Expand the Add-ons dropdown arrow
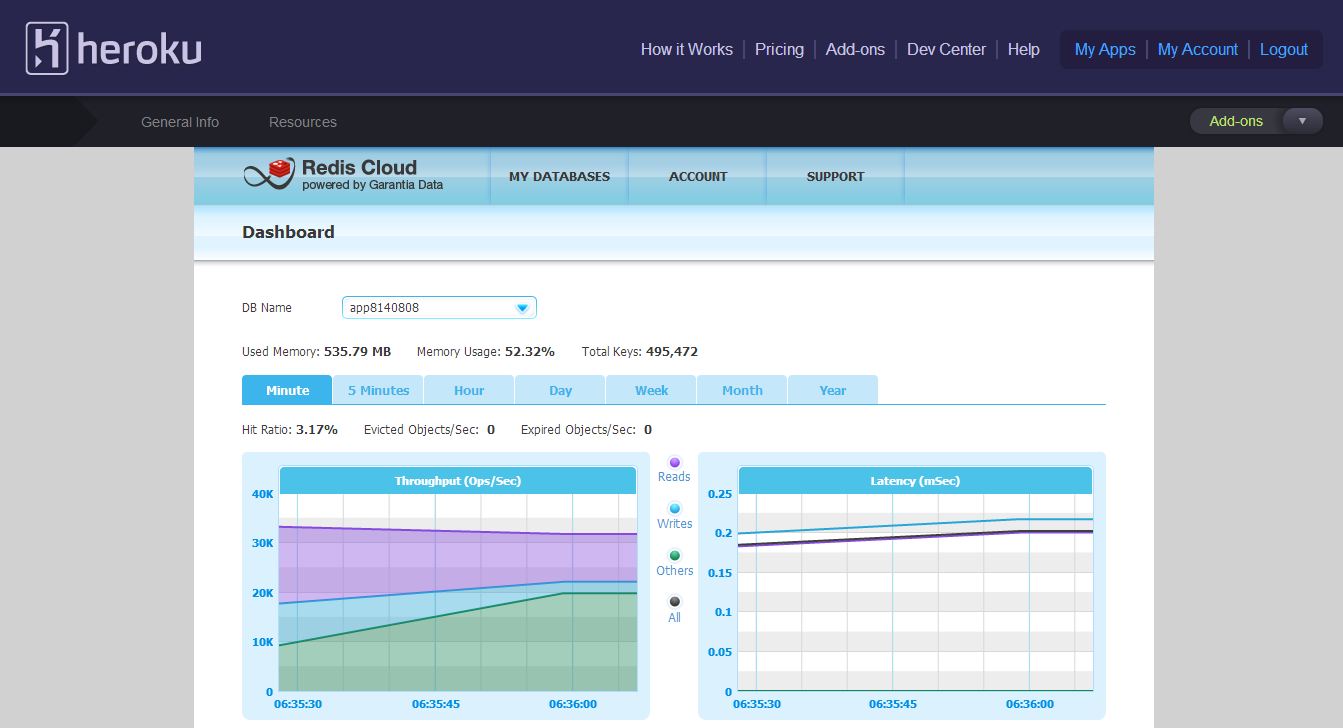This screenshot has width=1343, height=728. pos(1302,121)
